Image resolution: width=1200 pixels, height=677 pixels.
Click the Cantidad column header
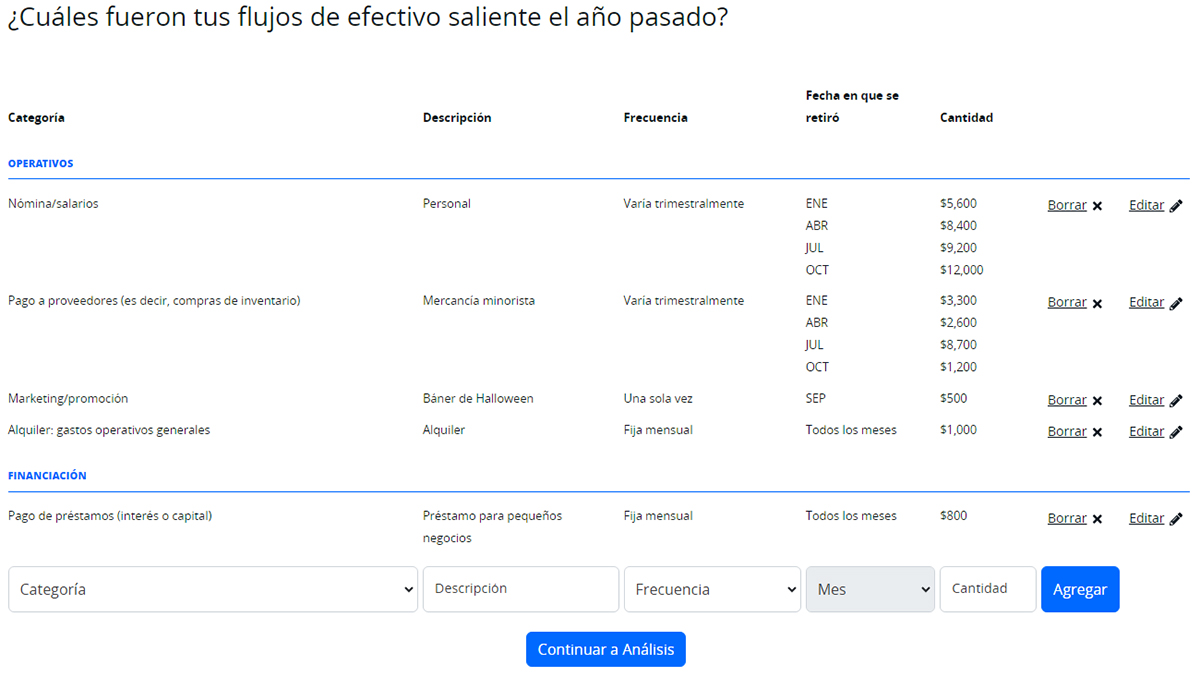tap(967, 118)
